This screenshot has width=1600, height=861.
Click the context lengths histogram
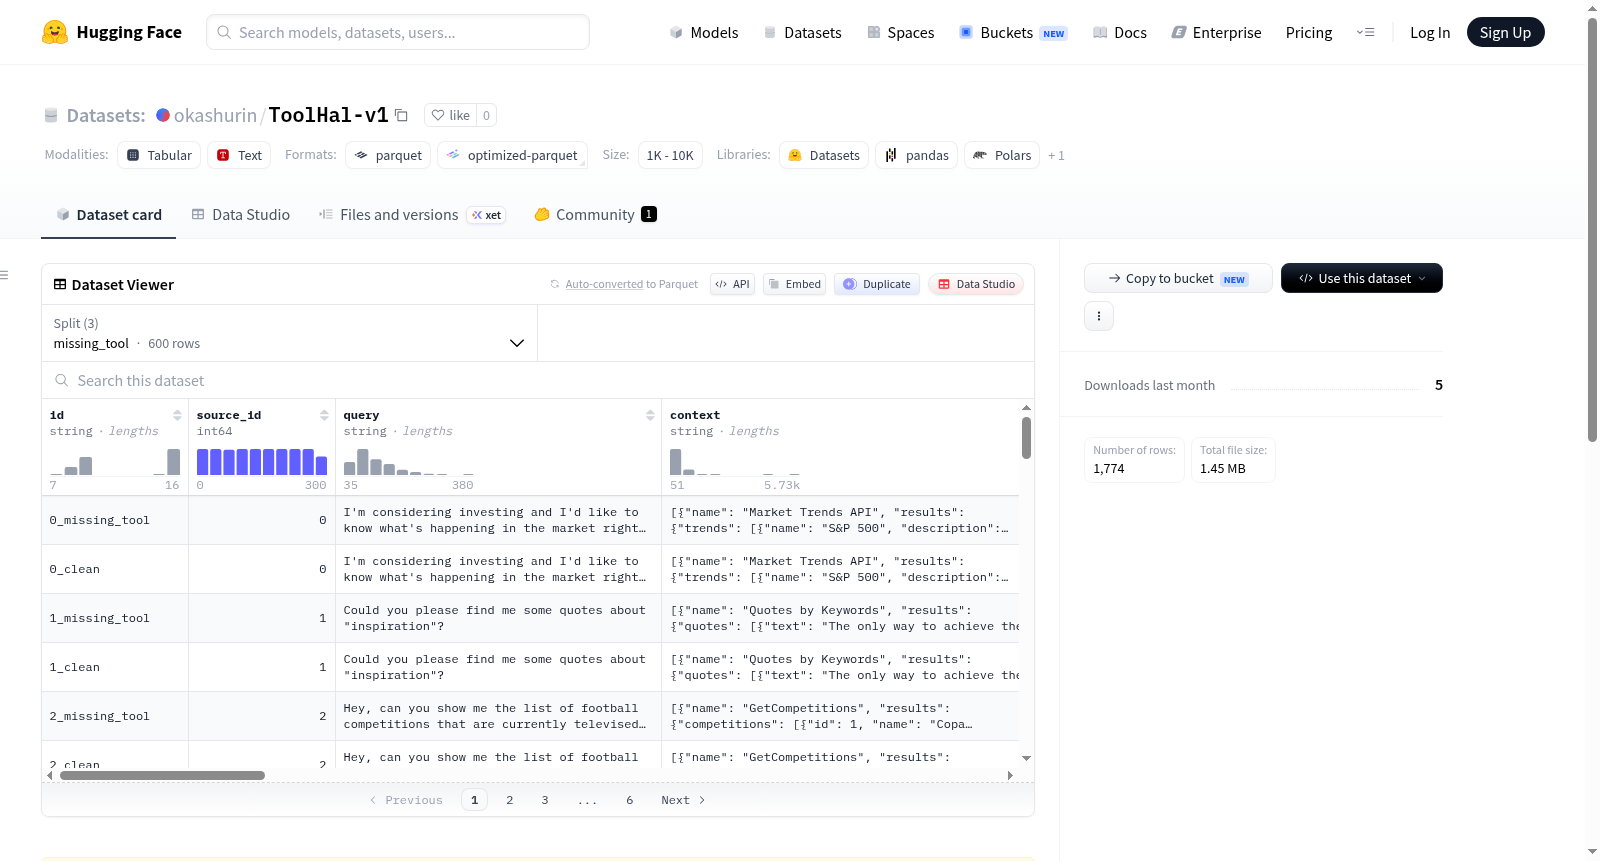point(735,461)
